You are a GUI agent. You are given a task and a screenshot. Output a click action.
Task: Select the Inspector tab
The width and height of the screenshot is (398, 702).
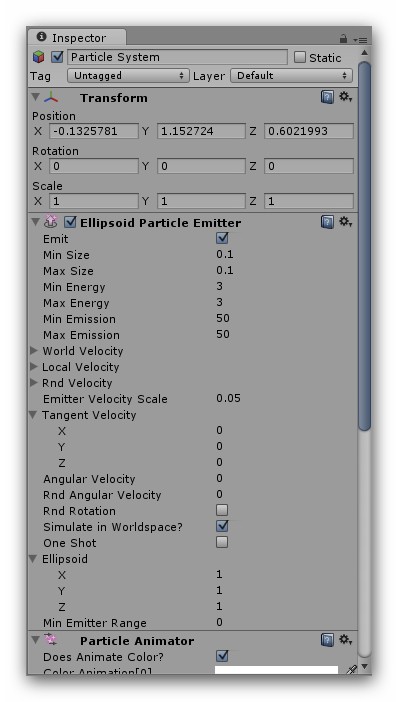[x=77, y=38]
